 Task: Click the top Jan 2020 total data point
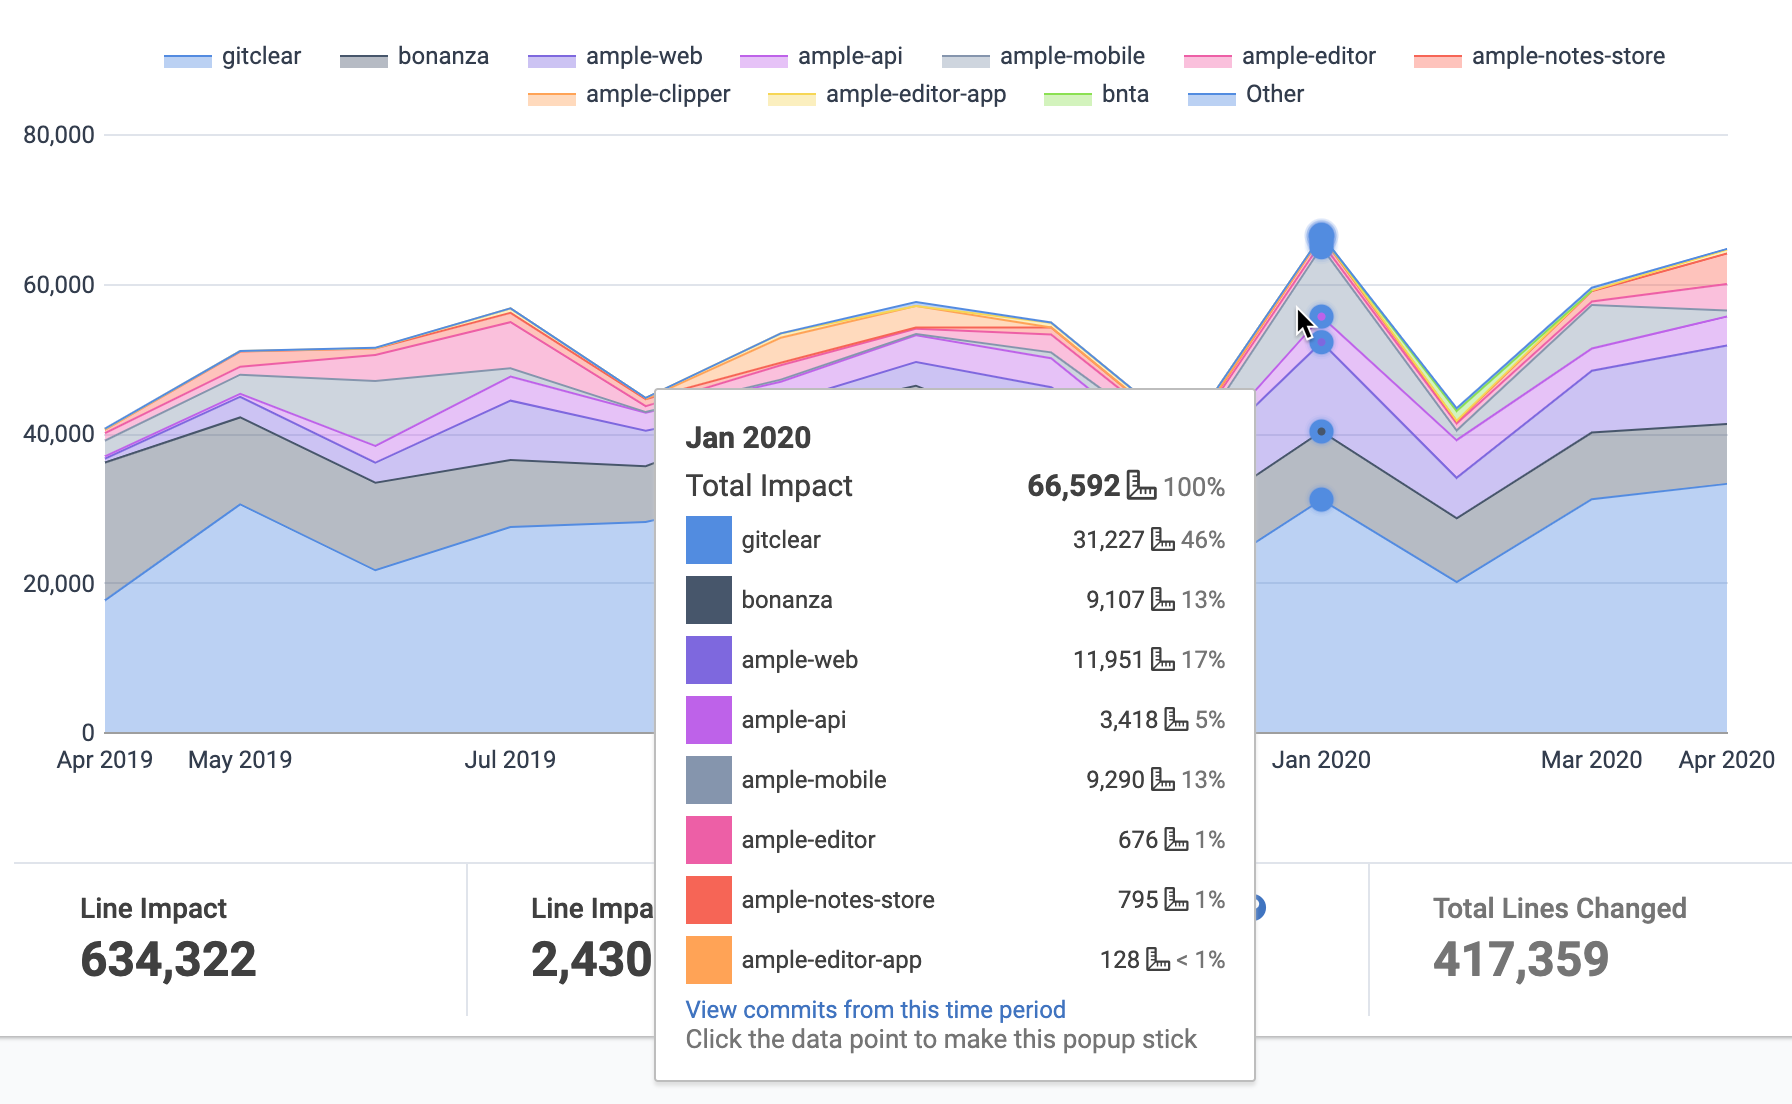(1321, 237)
